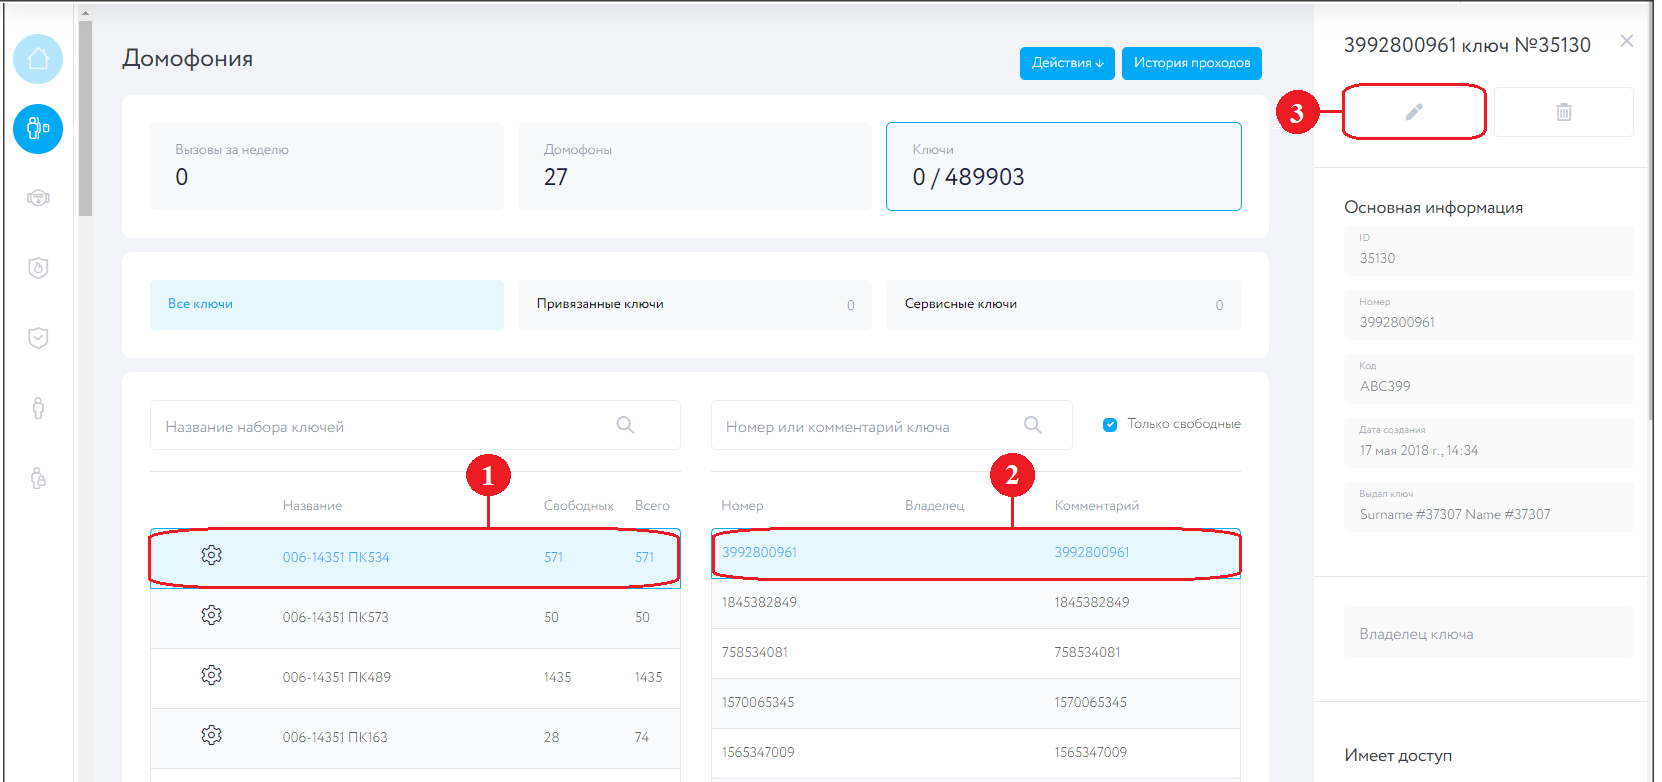Select key row 758534081

click(976, 653)
